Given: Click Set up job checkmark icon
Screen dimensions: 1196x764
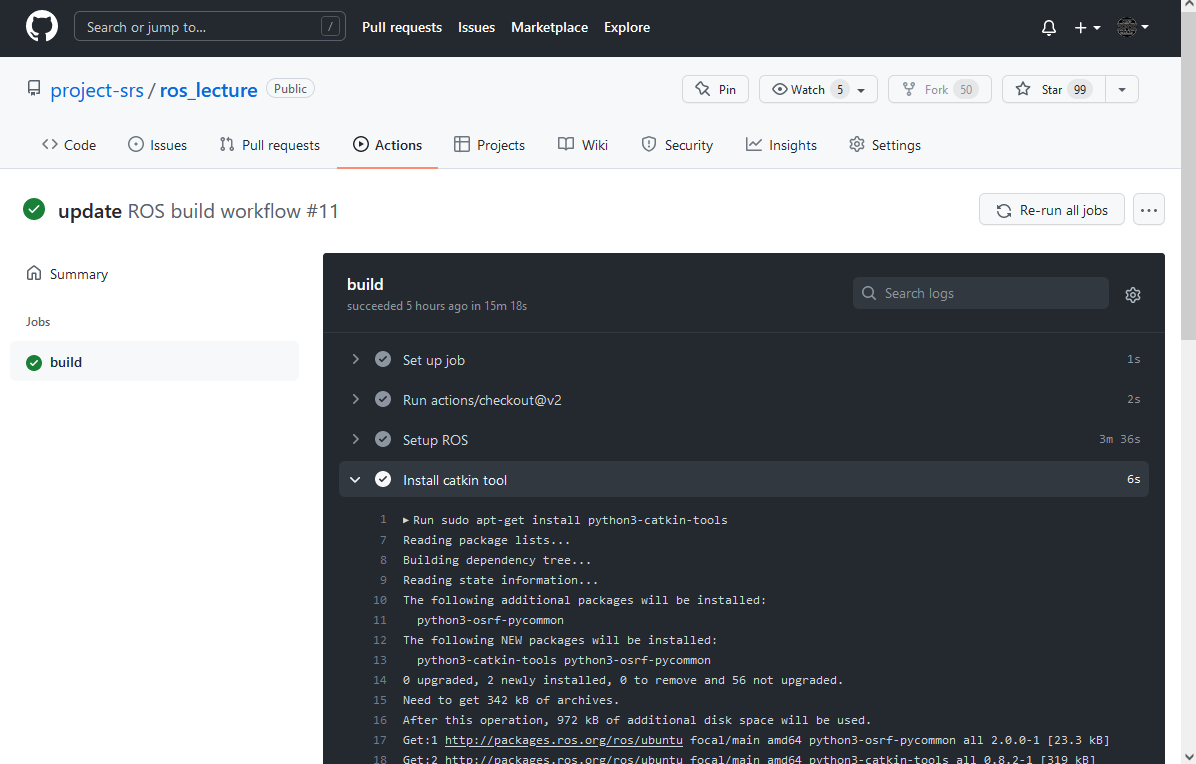Looking at the screenshot, I should click(x=383, y=359).
